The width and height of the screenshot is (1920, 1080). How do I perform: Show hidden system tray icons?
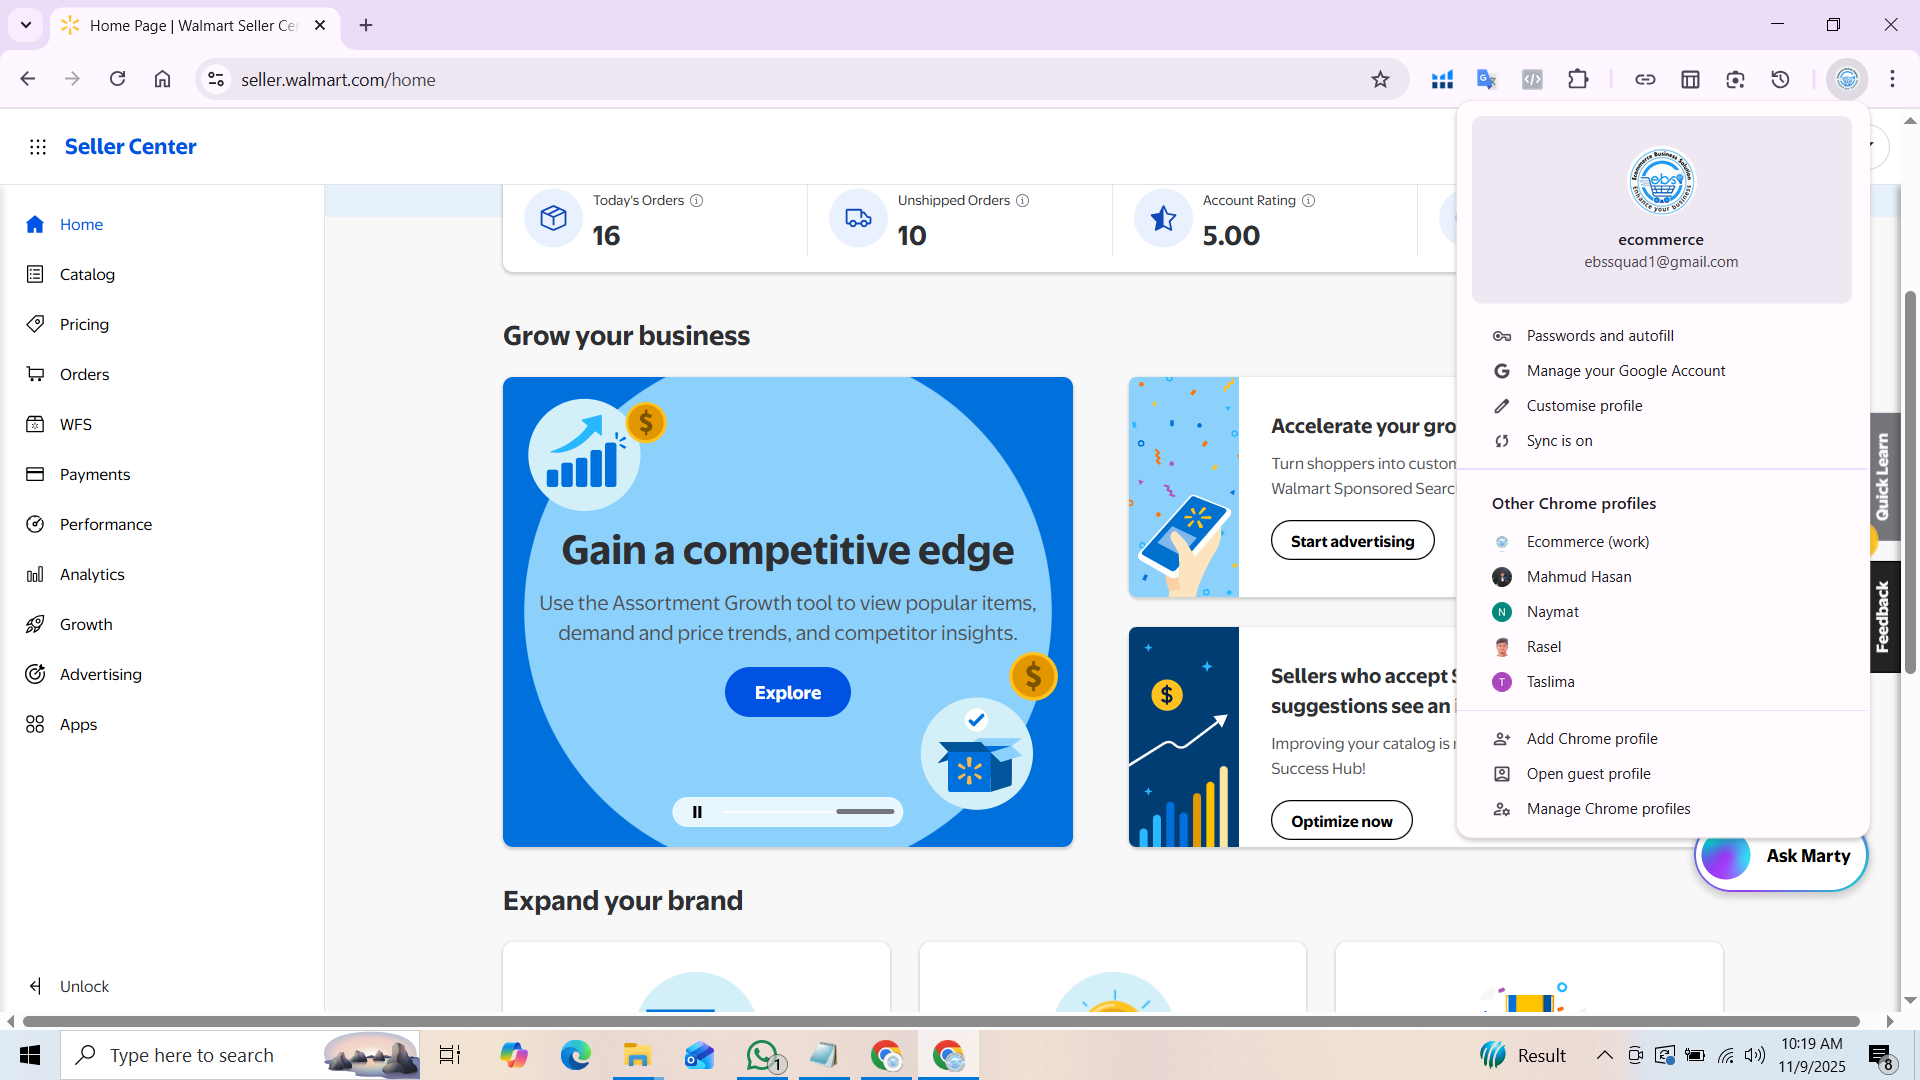pos(1604,1056)
